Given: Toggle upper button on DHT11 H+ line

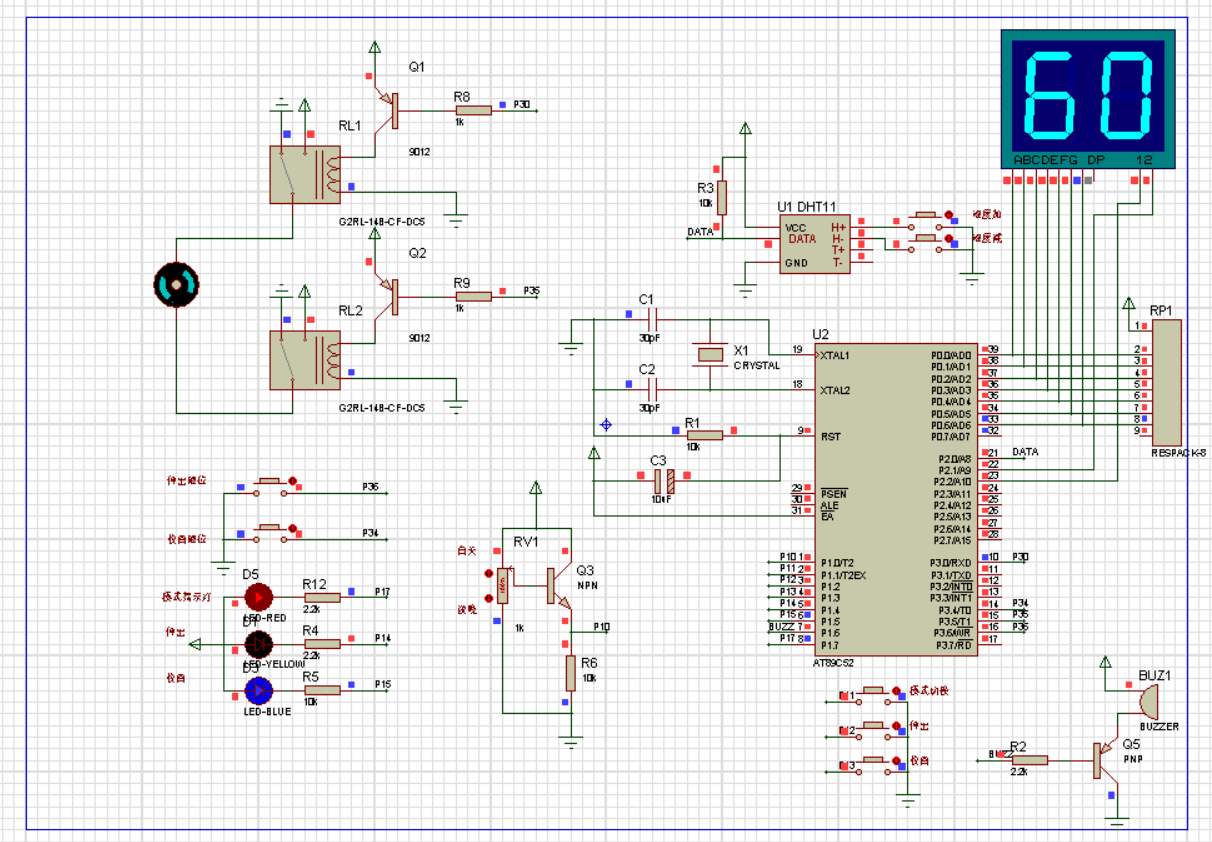Looking at the screenshot, I should coord(925,221).
